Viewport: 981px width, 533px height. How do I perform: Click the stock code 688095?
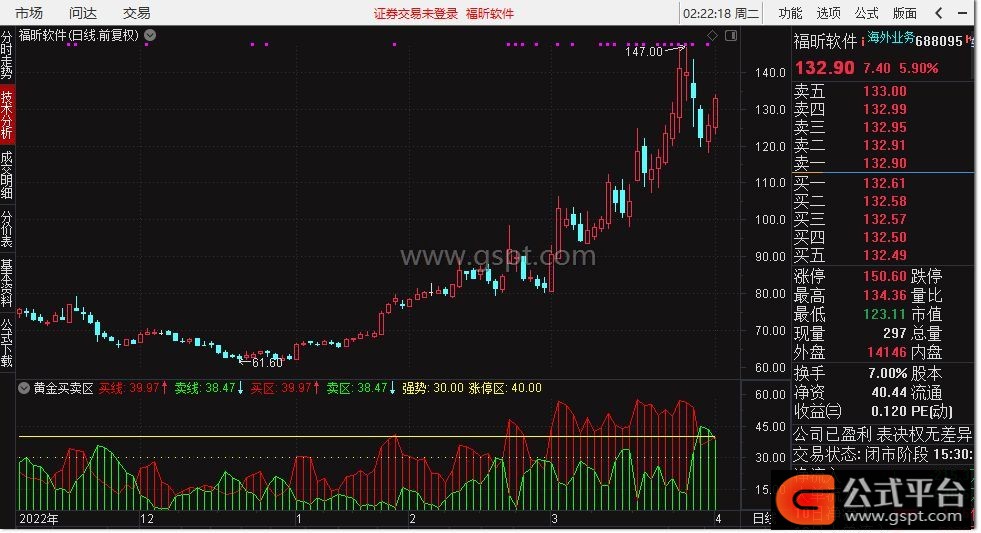(939, 41)
